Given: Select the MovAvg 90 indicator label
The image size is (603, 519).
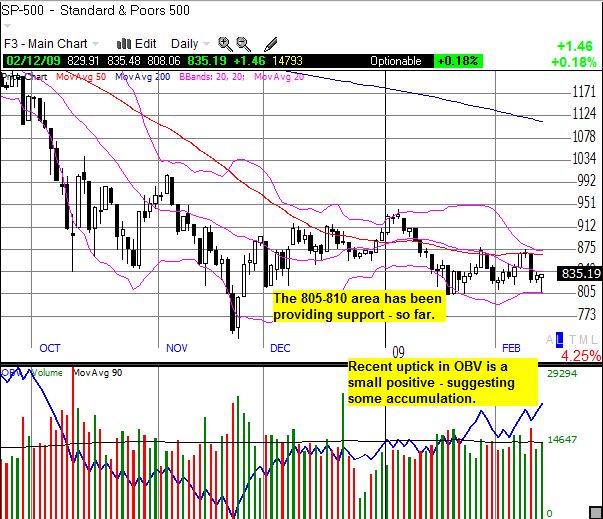Looking at the screenshot, I should [98, 373].
